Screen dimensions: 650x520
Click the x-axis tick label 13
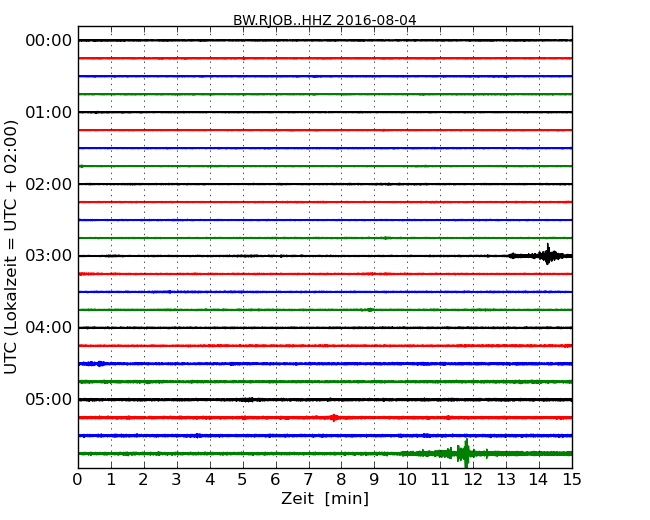click(506, 480)
